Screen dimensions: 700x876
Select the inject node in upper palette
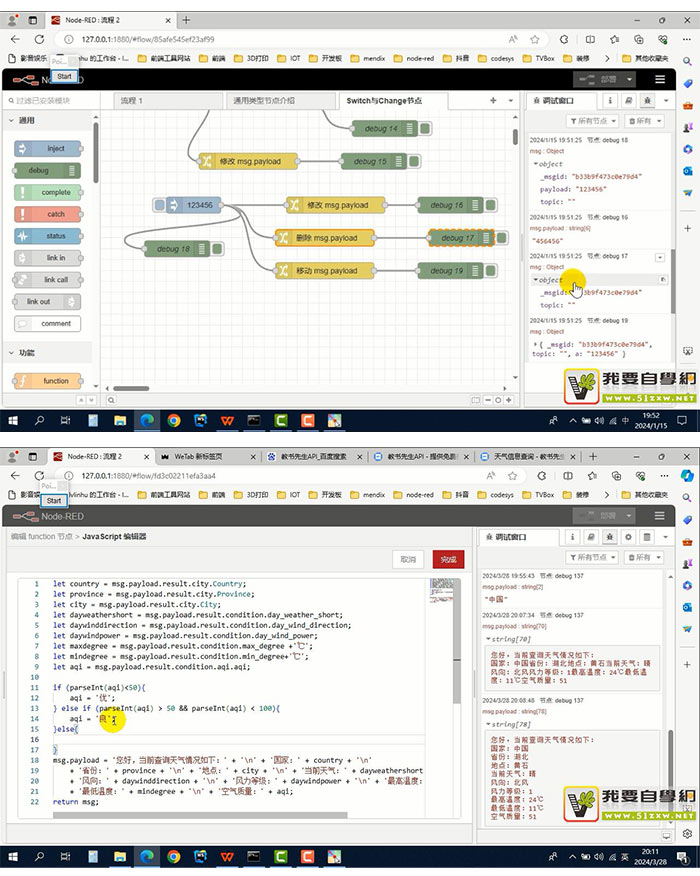pos(48,149)
